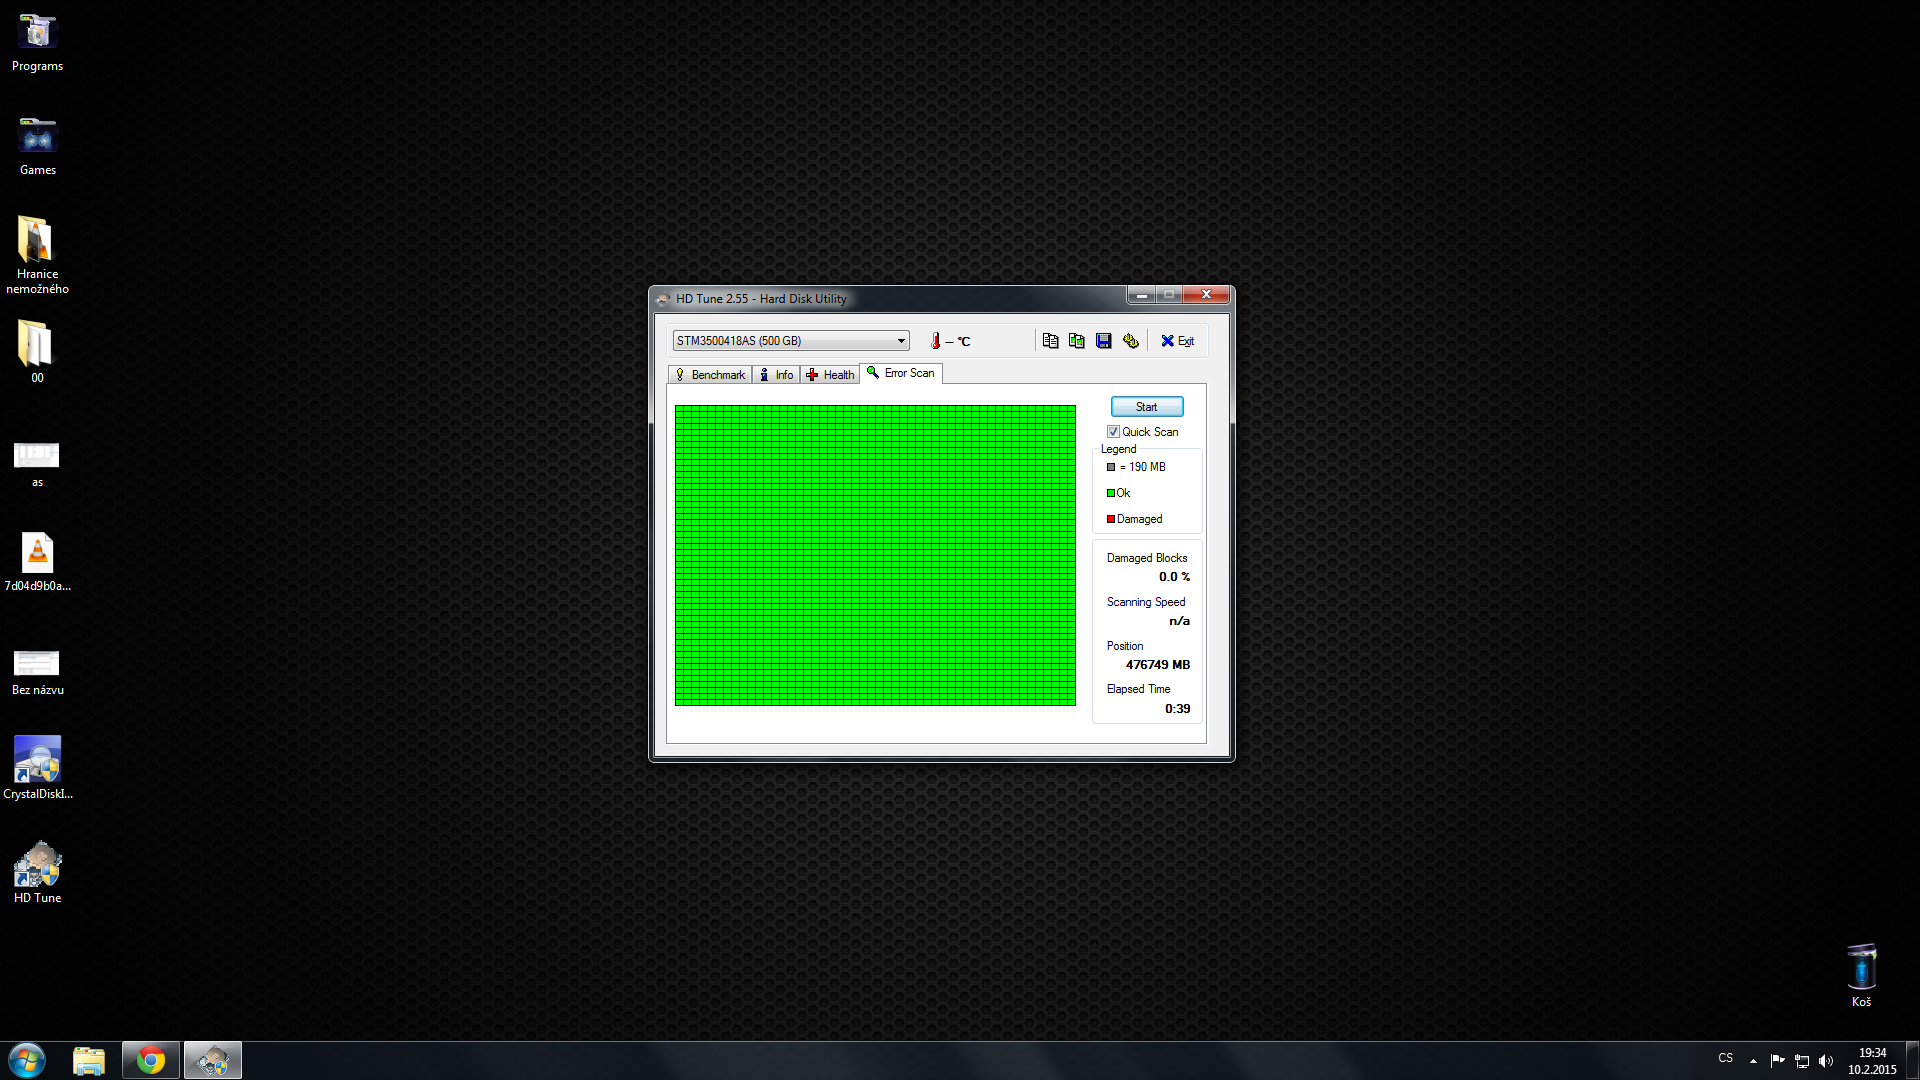Show hidden tray icons arrow
Screen dimensions: 1920x1080
pyautogui.click(x=1753, y=1061)
